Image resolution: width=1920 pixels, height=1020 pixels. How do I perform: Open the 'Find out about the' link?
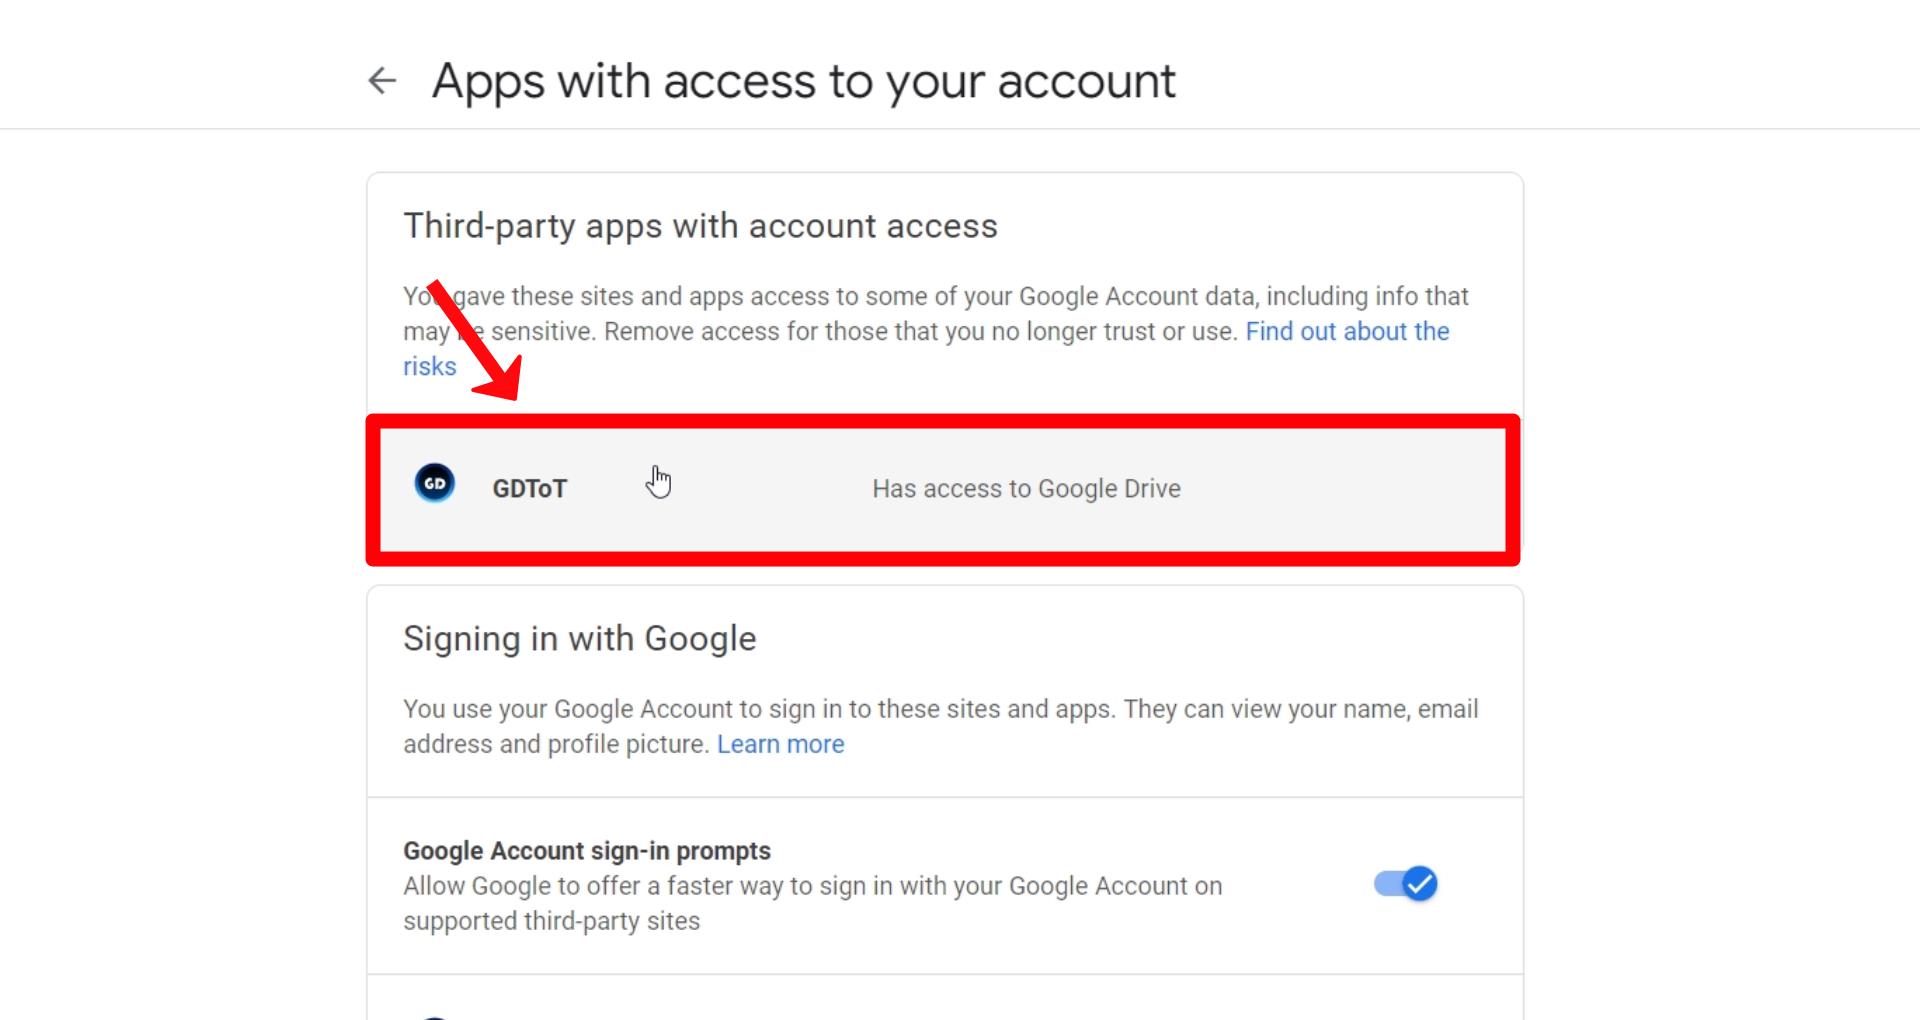(1347, 332)
